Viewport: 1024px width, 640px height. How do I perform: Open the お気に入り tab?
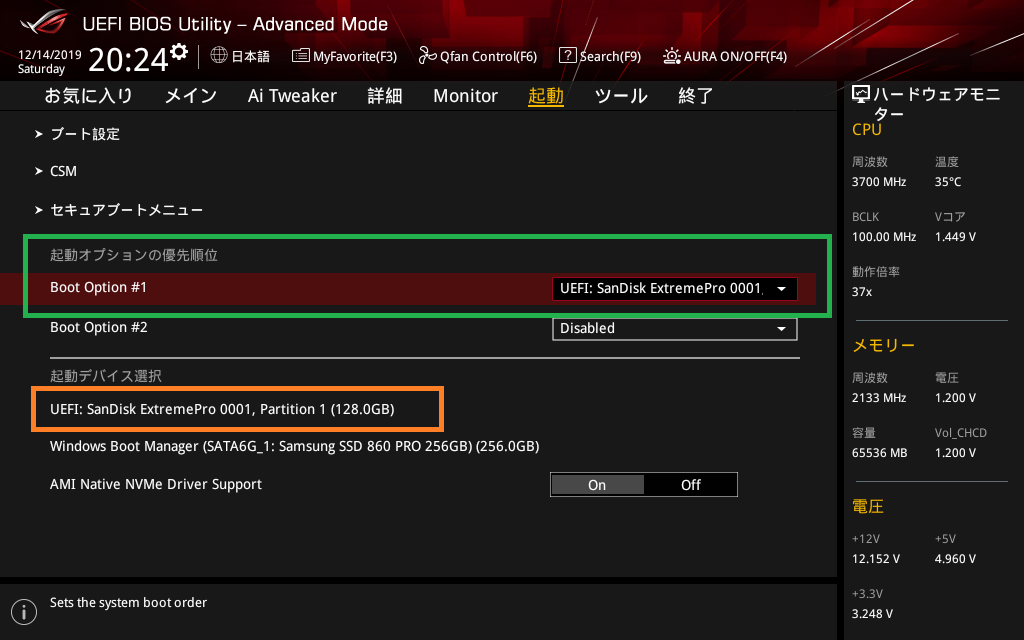(88, 96)
